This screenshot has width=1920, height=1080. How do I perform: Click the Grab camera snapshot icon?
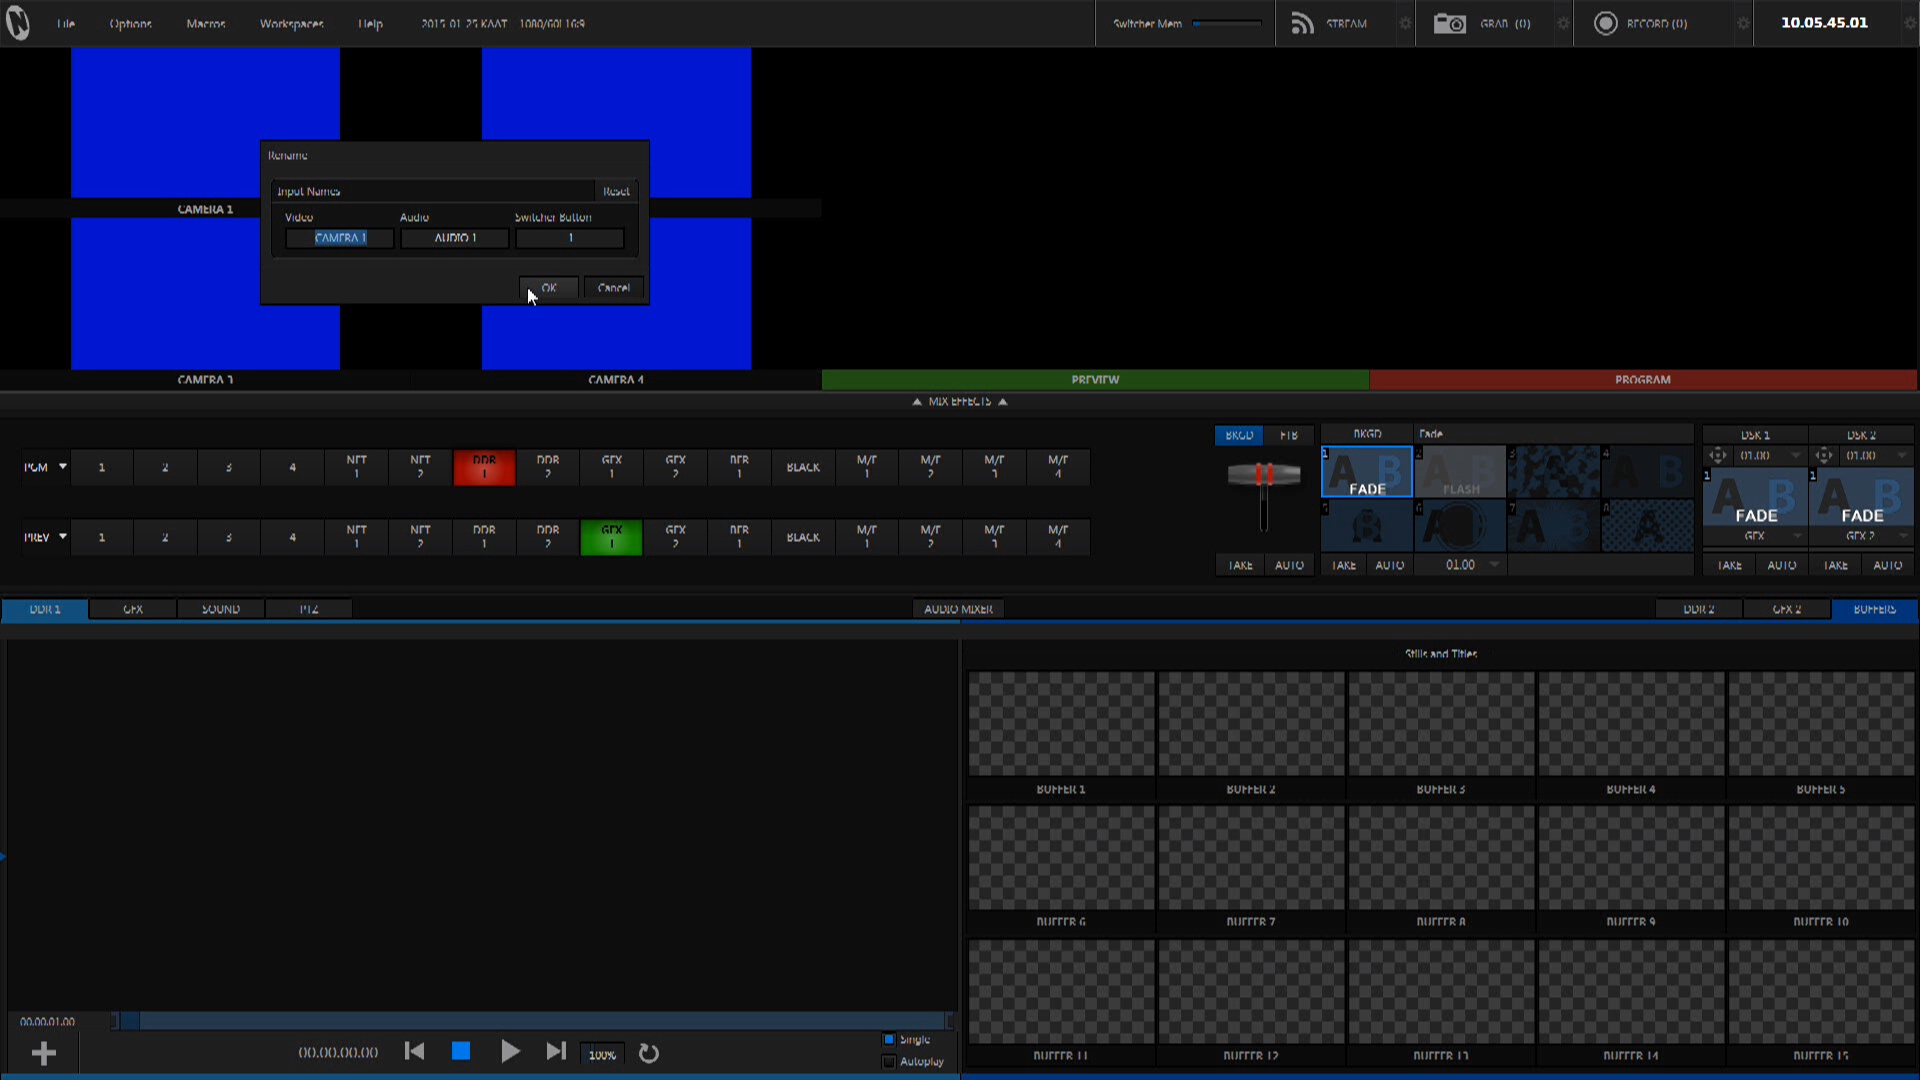1449,23
